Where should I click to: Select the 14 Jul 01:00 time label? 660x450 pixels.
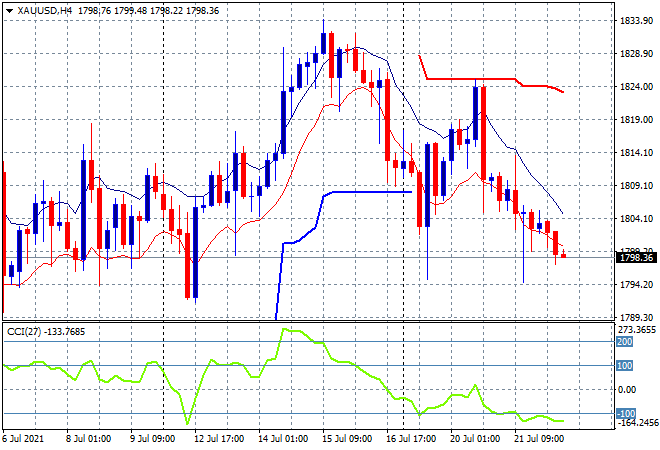(x=283, y=439)
